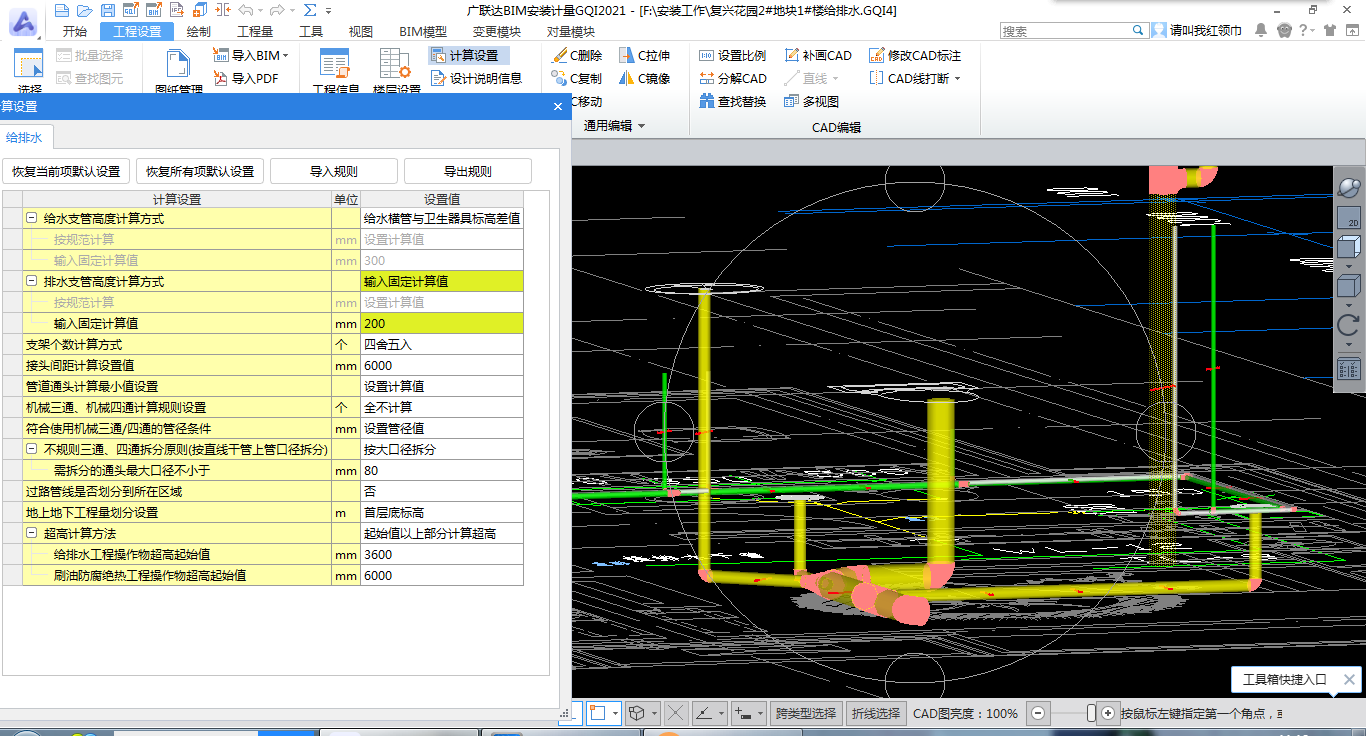
Task: Click C拉伸 stretch tool
Action: tap(645, 56)
